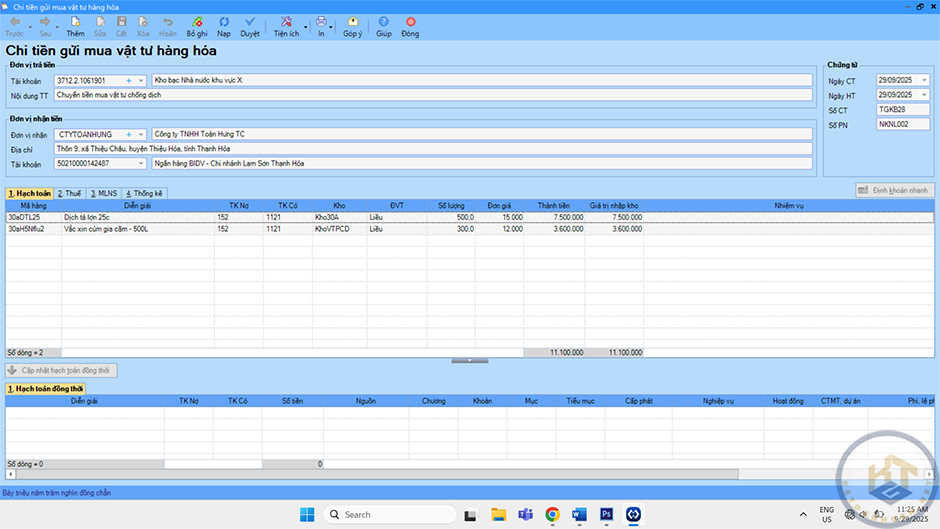The image size is (940, 529).
Task: Click the Bỏ ghi toolbar icon
Action: (x=196, y=22)
